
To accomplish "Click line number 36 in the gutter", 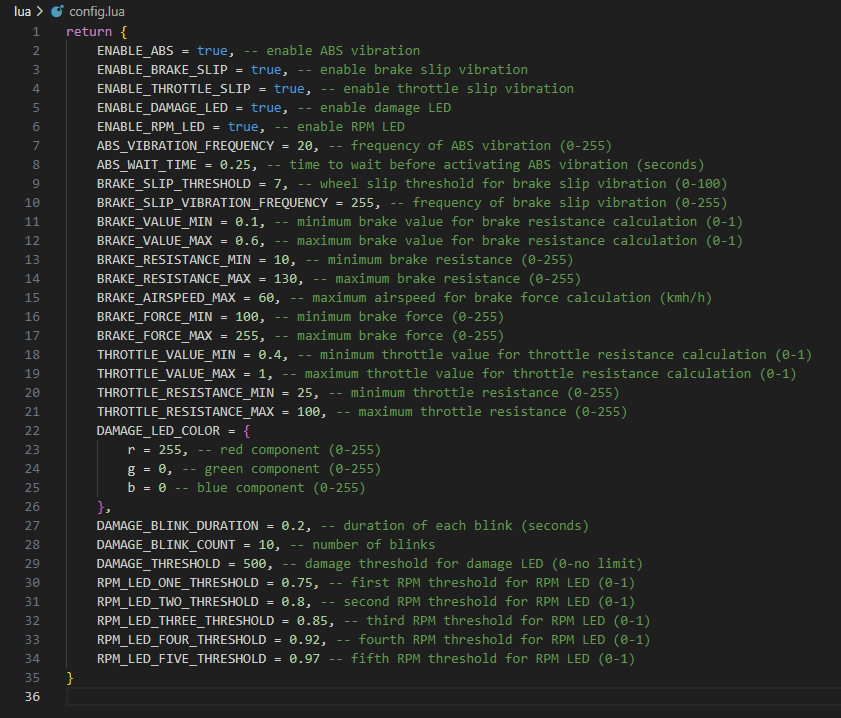I will coord(32,697).
